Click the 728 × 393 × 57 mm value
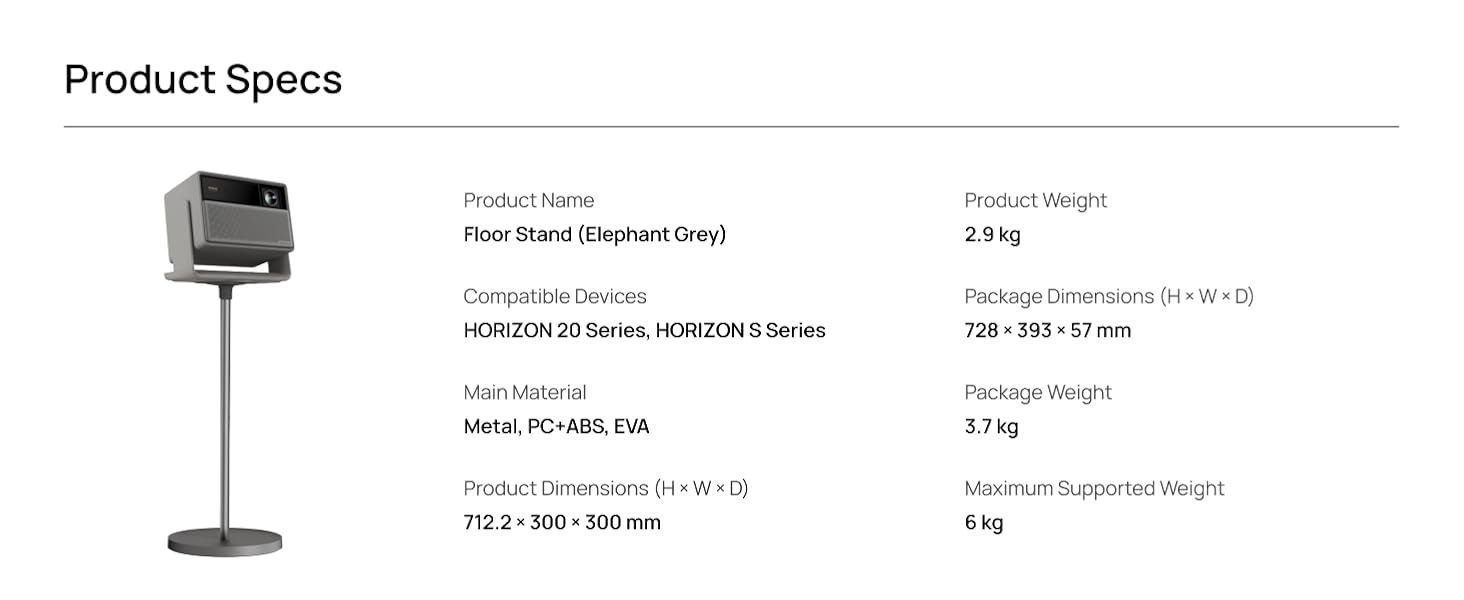 click(x=1047, y=330)
